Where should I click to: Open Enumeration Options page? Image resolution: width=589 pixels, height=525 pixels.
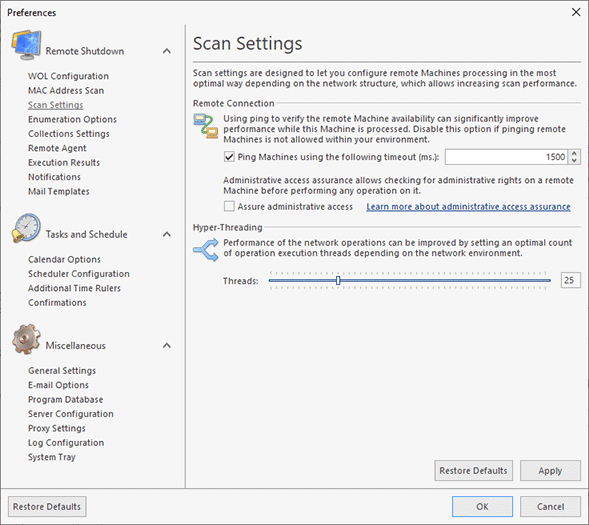pos(72,119)
